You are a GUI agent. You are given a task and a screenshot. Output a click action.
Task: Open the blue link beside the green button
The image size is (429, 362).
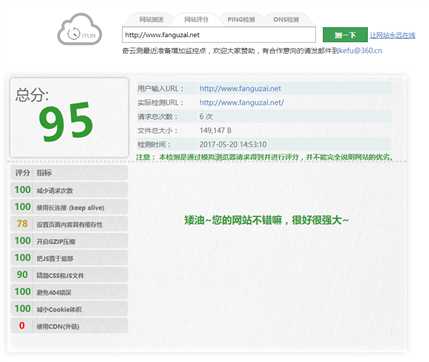[x=392, y=35]
